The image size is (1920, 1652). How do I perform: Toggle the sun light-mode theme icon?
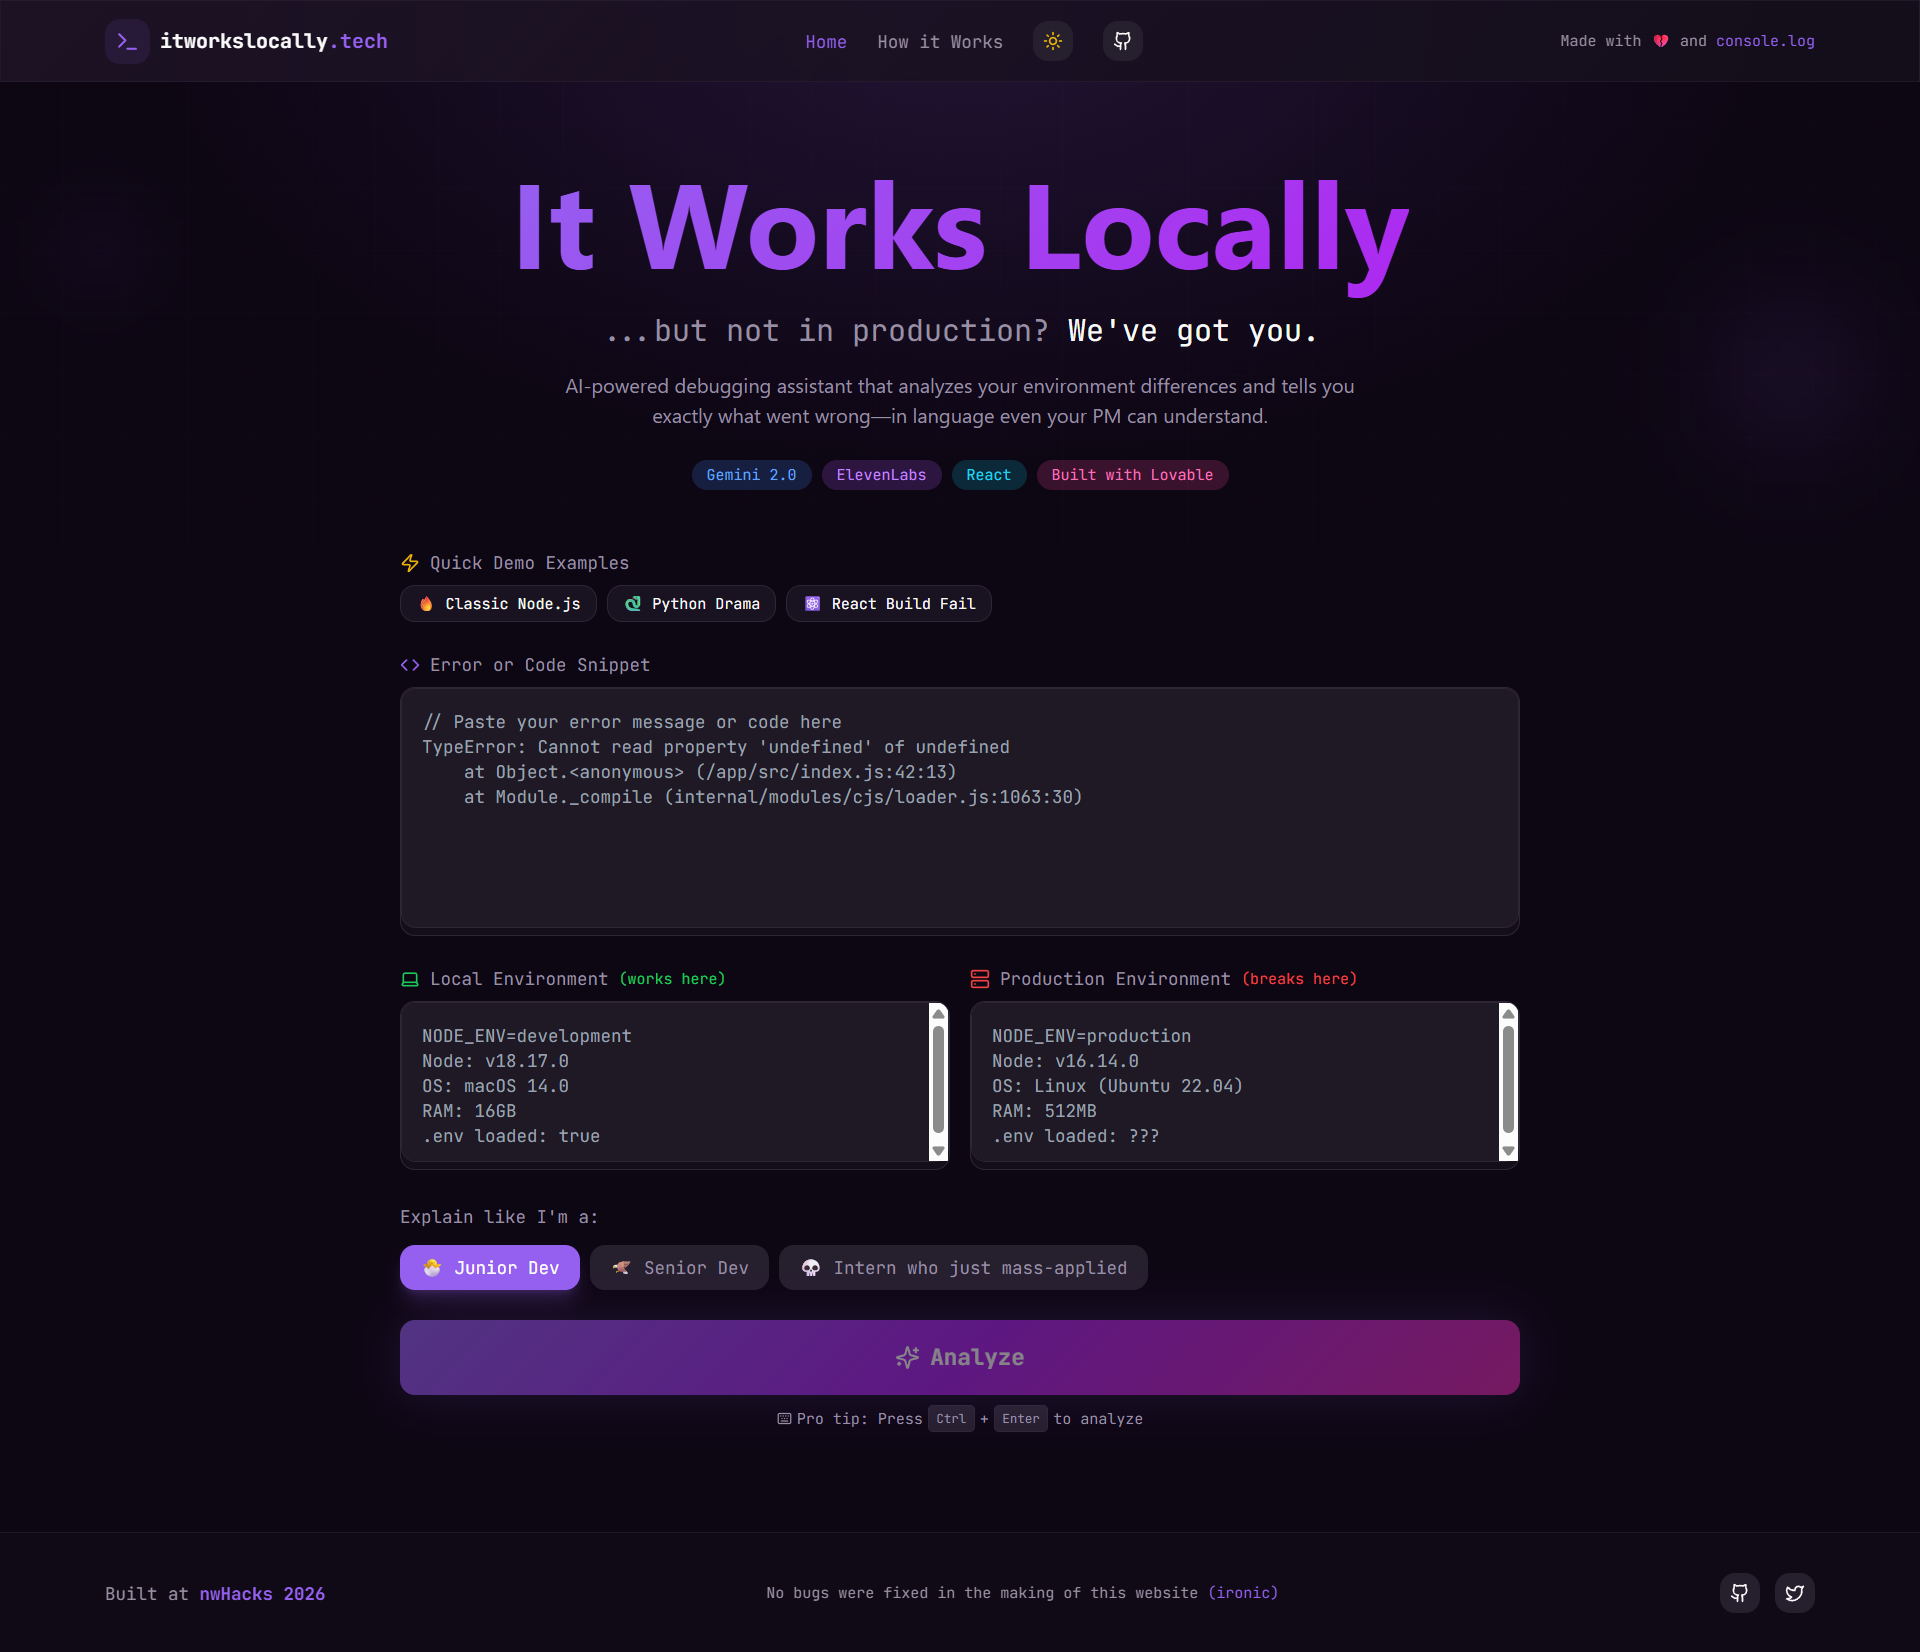1052,41
